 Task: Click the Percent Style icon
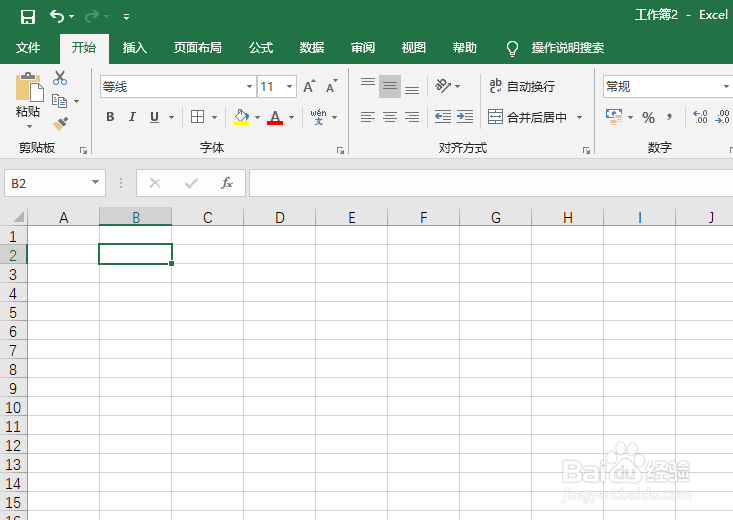(648, 117)
